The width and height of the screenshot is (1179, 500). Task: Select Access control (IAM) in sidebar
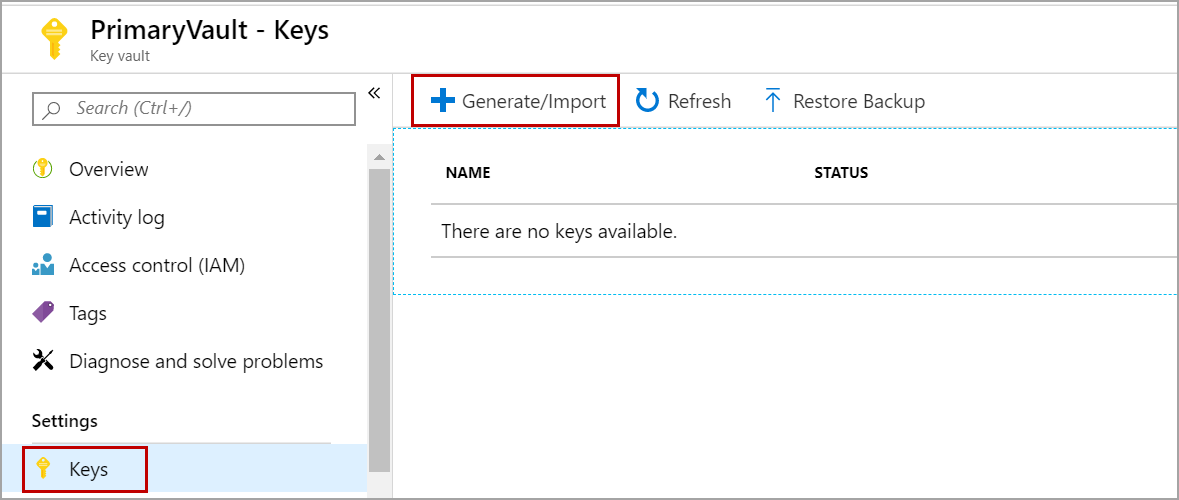[156, 265]
